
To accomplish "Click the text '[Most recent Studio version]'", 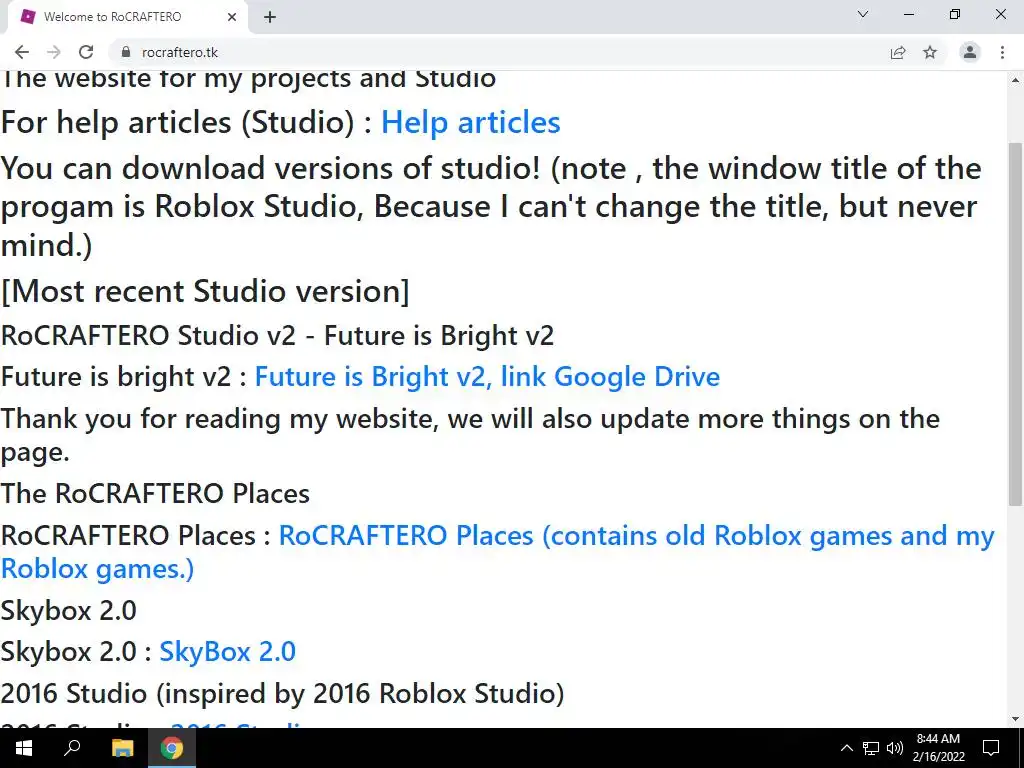I will click(205, 291).
